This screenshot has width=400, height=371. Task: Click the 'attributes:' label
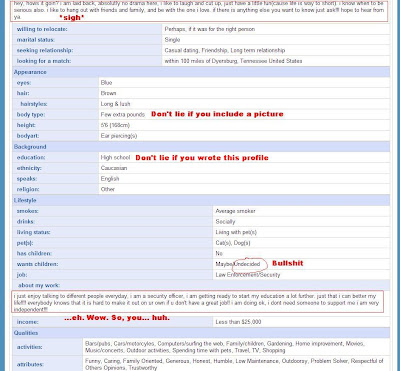point(30,365)
